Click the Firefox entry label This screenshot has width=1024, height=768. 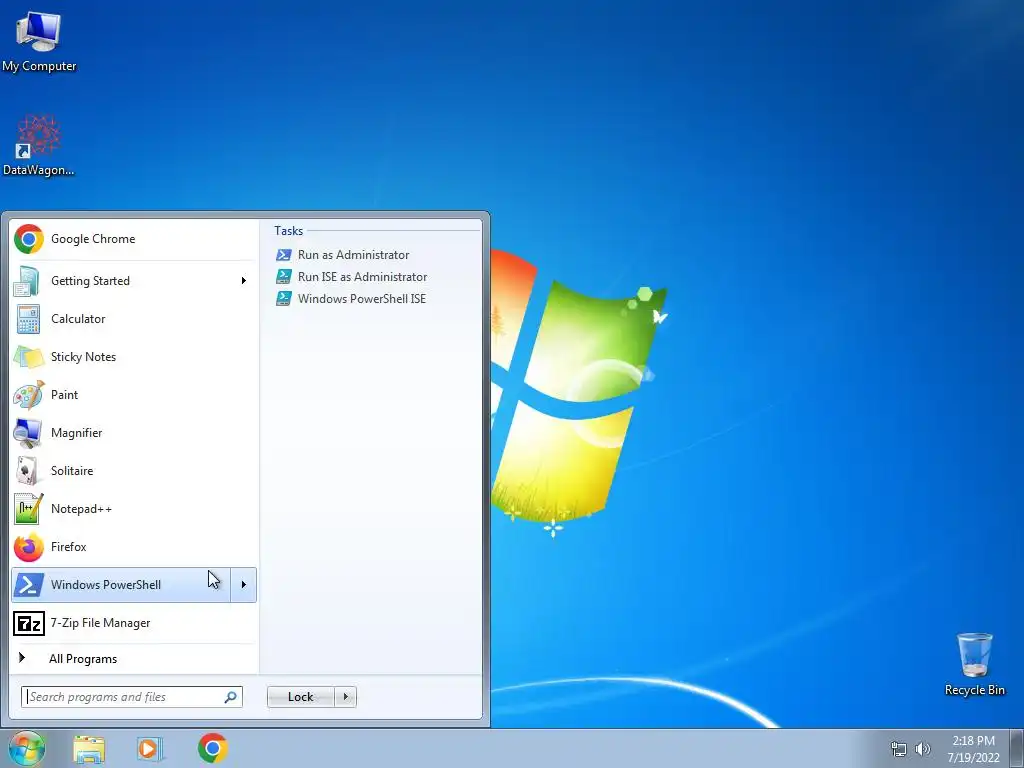[69, 547]
